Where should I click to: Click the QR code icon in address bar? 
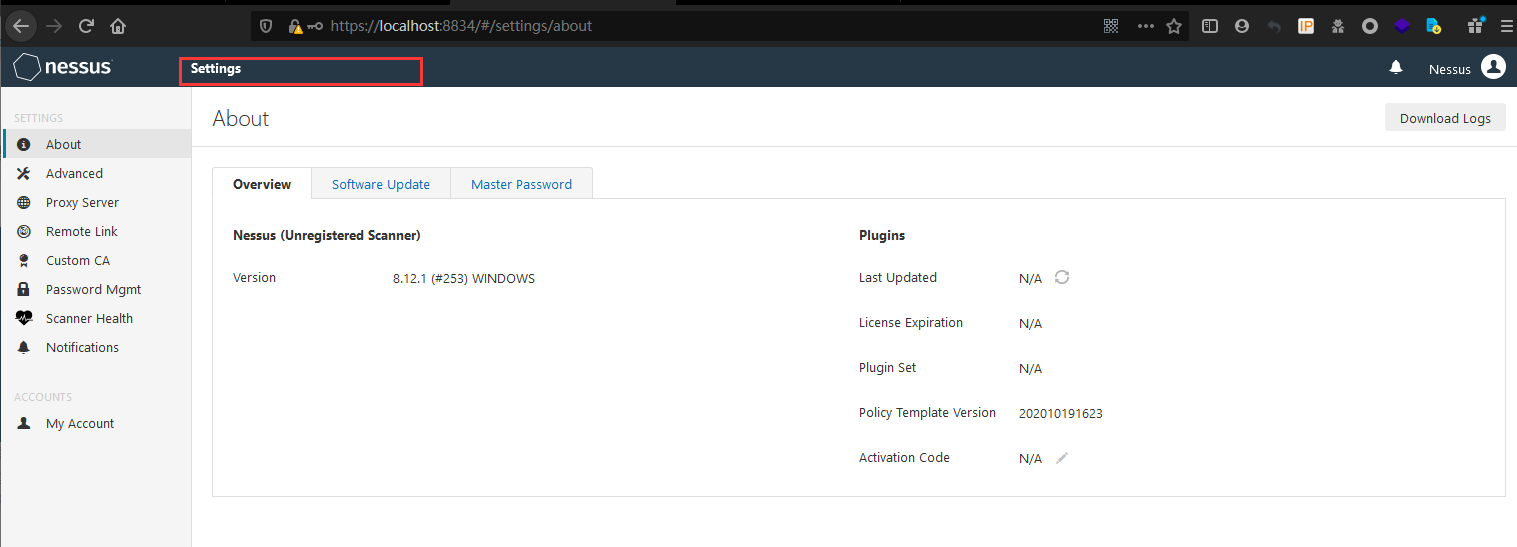point(1111,26)
